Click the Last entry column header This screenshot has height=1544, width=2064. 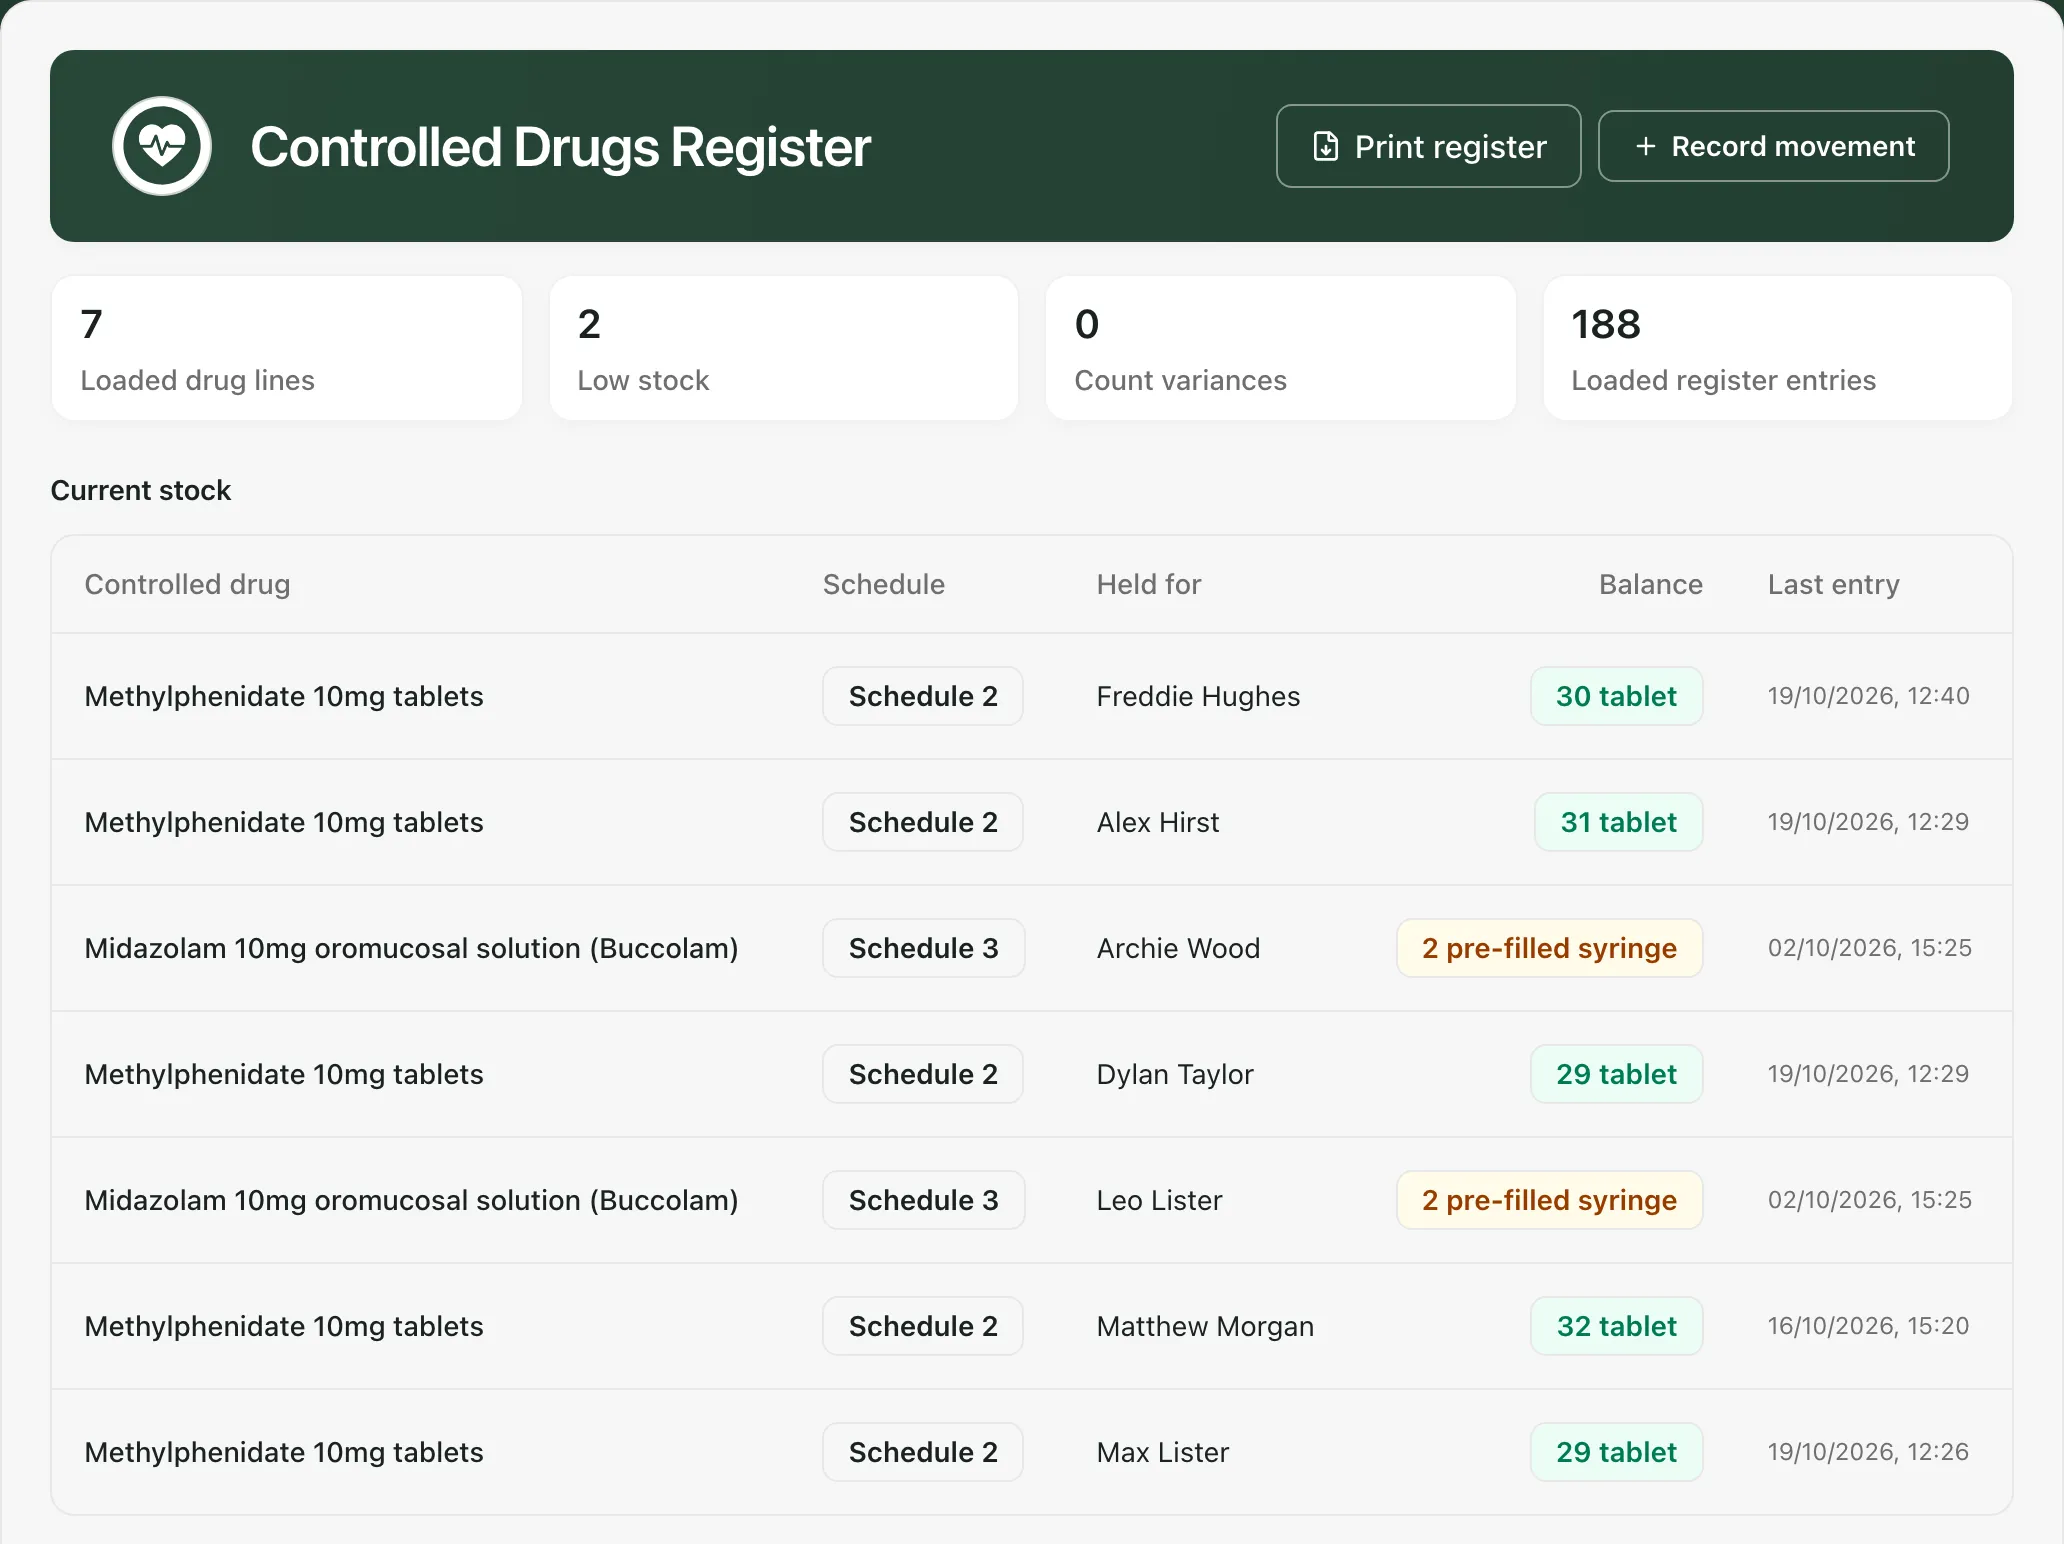(x=1833, y=584)
